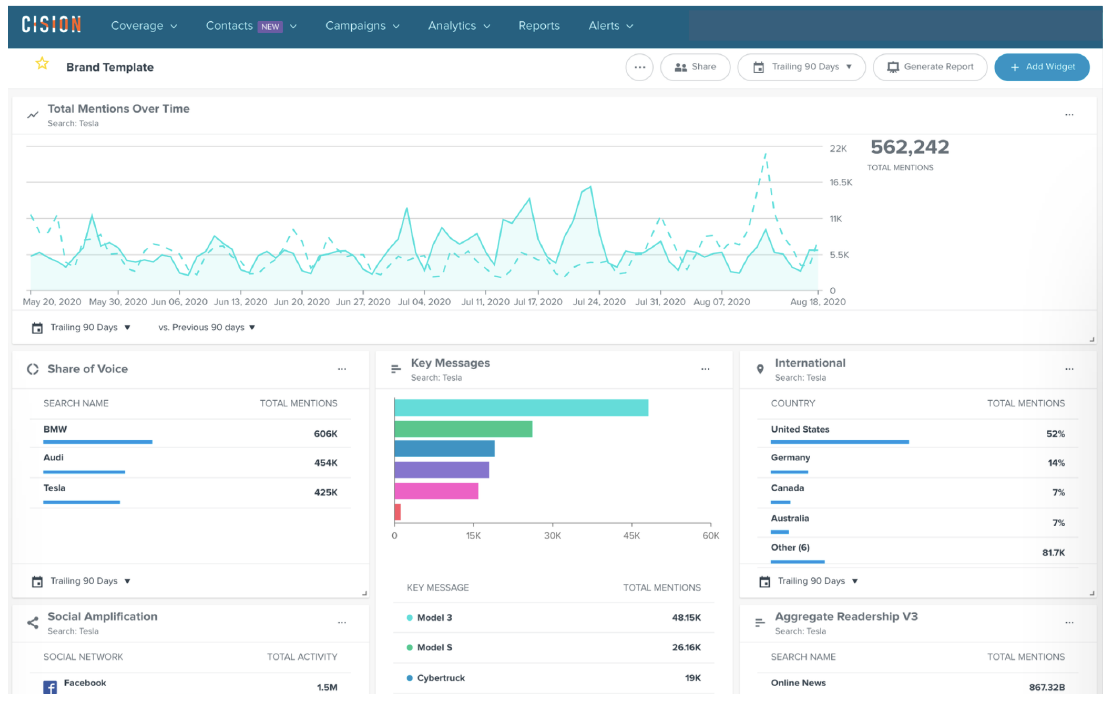1109x701 pixels.
Task: Click the teal Model 3 bar in chart
Action: coord(521,408)
